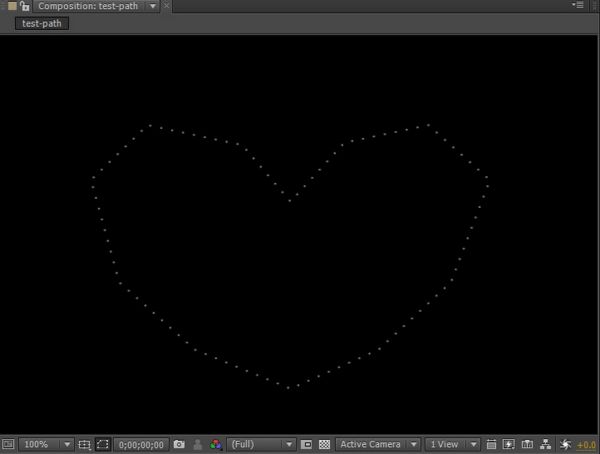Open the panel options menu at top right
This screenshot has height=454, width=600.
[577, 5]
